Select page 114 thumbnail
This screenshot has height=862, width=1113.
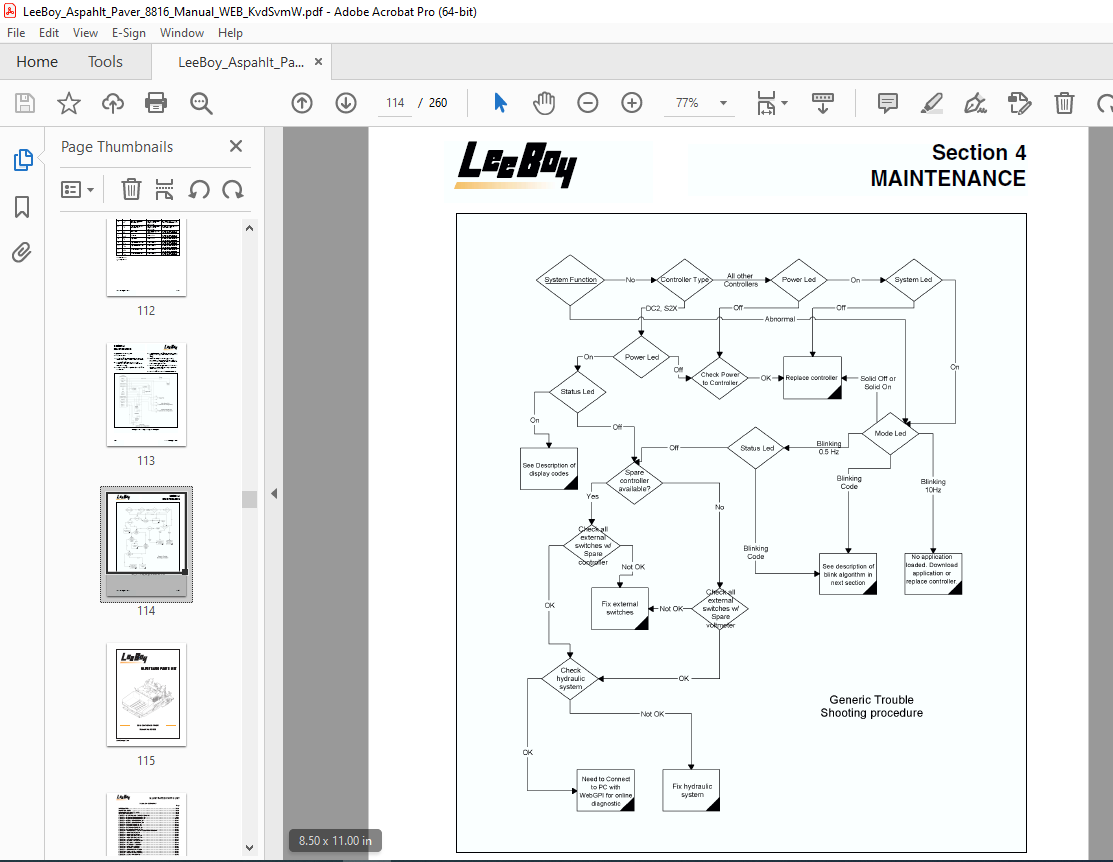[146, 545]
